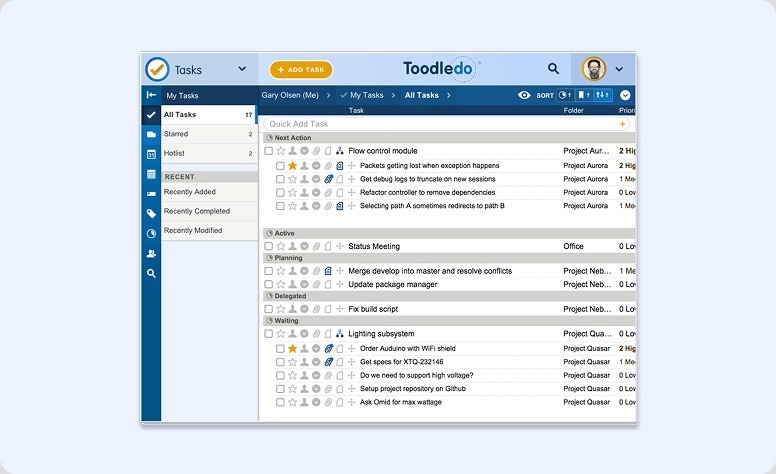Click Gary Olsen (Me) breadcrumb
The width and height of the screenshot is (776, 474).
click(290, 95)
